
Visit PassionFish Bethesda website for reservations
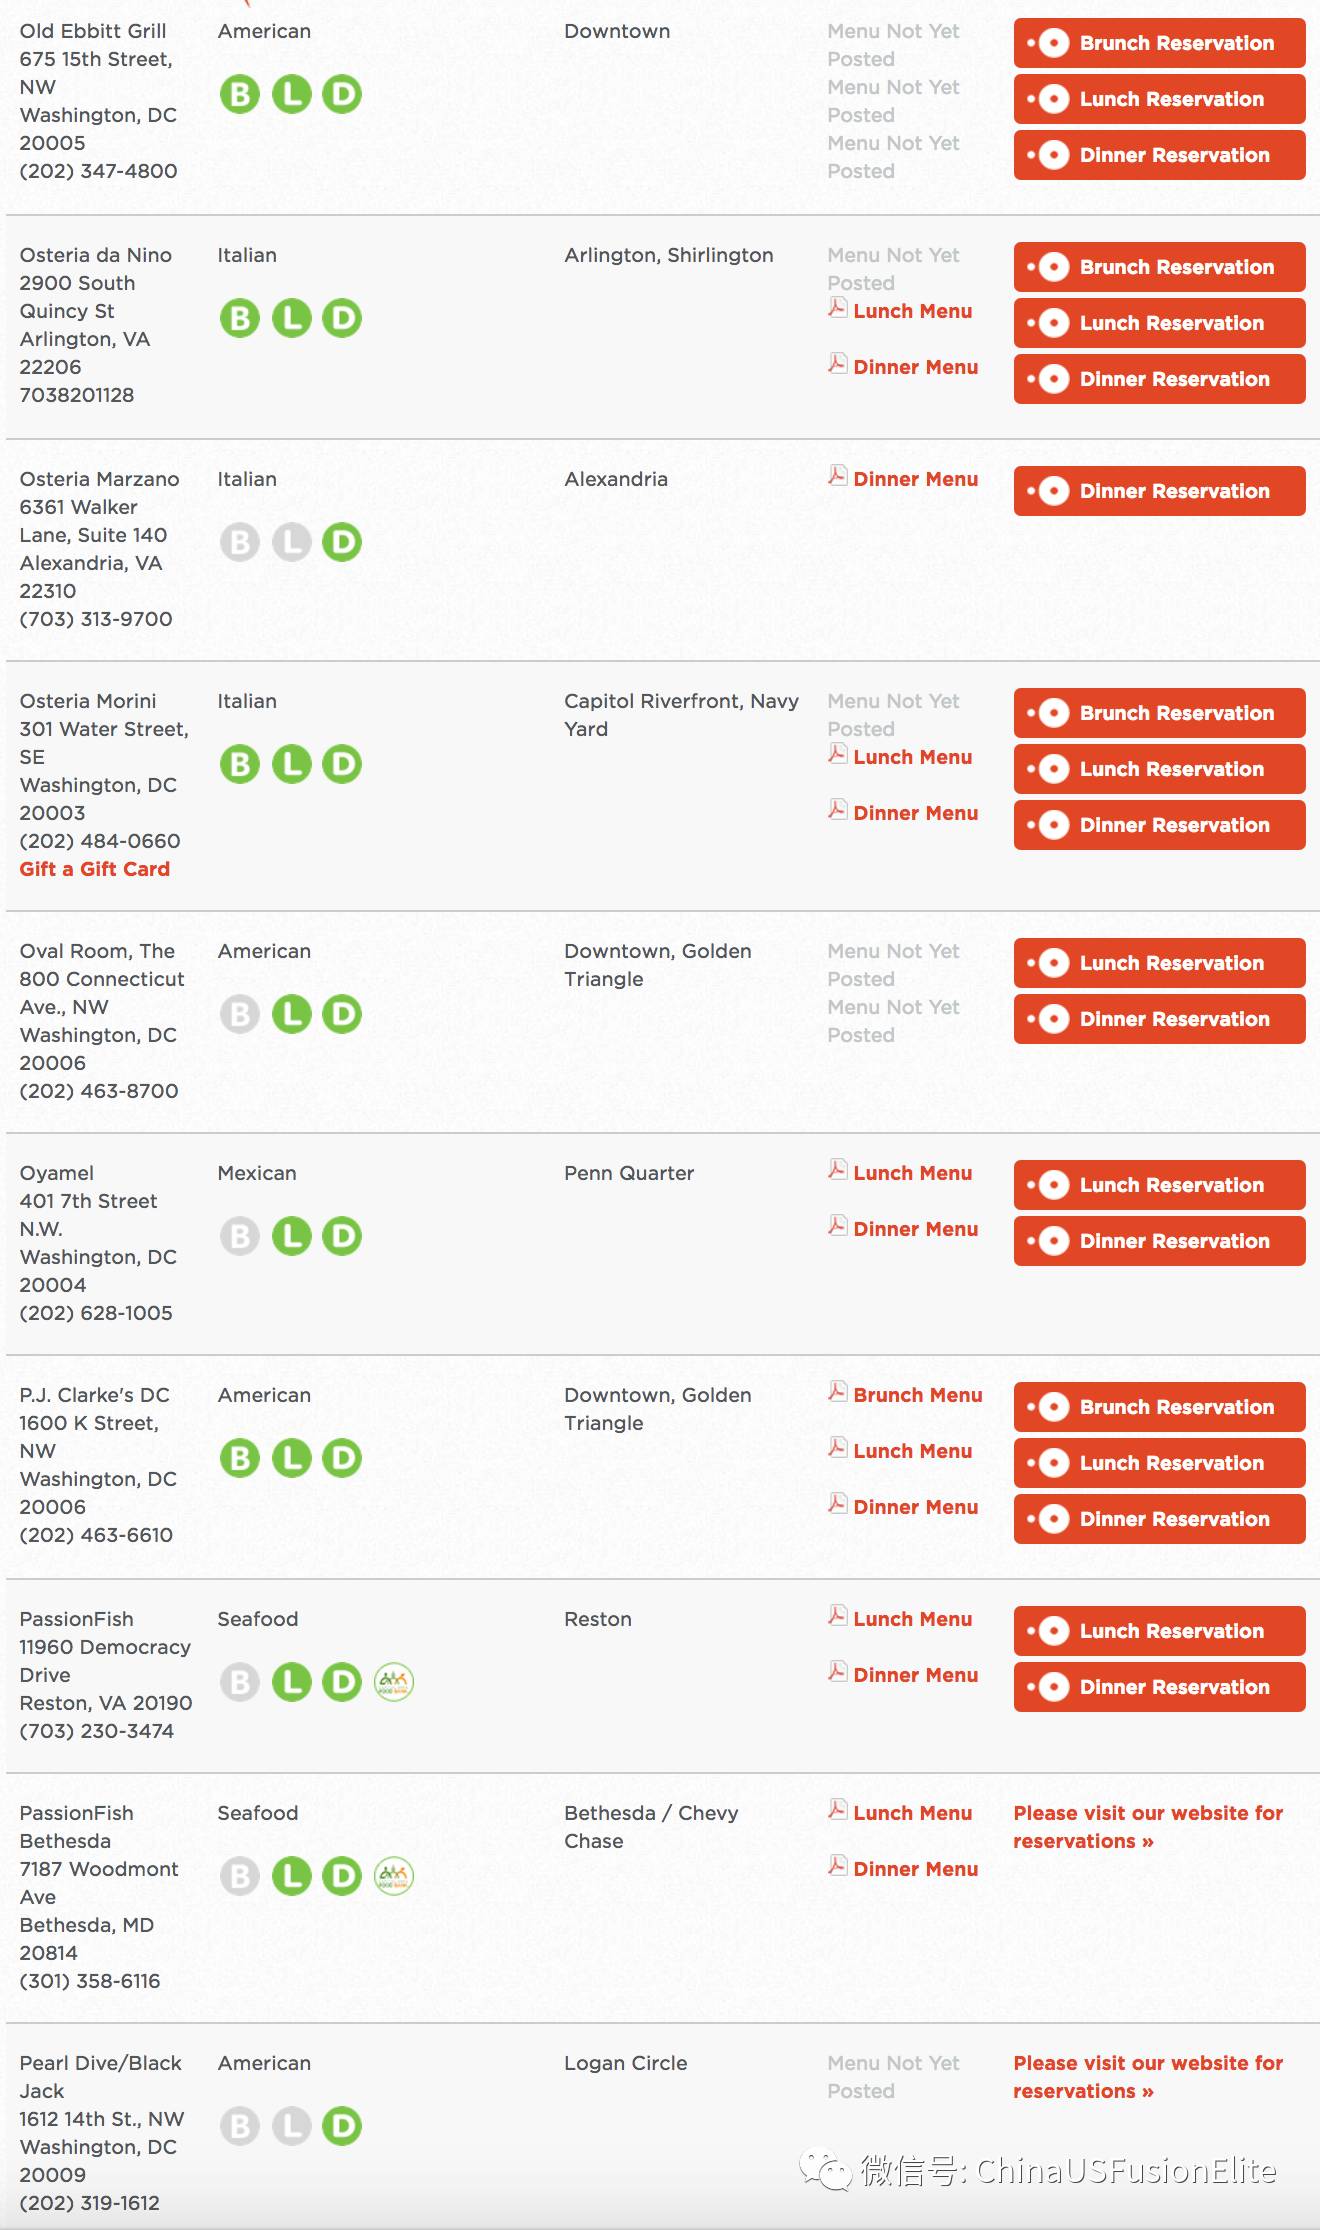(x=1148, y=1827)
